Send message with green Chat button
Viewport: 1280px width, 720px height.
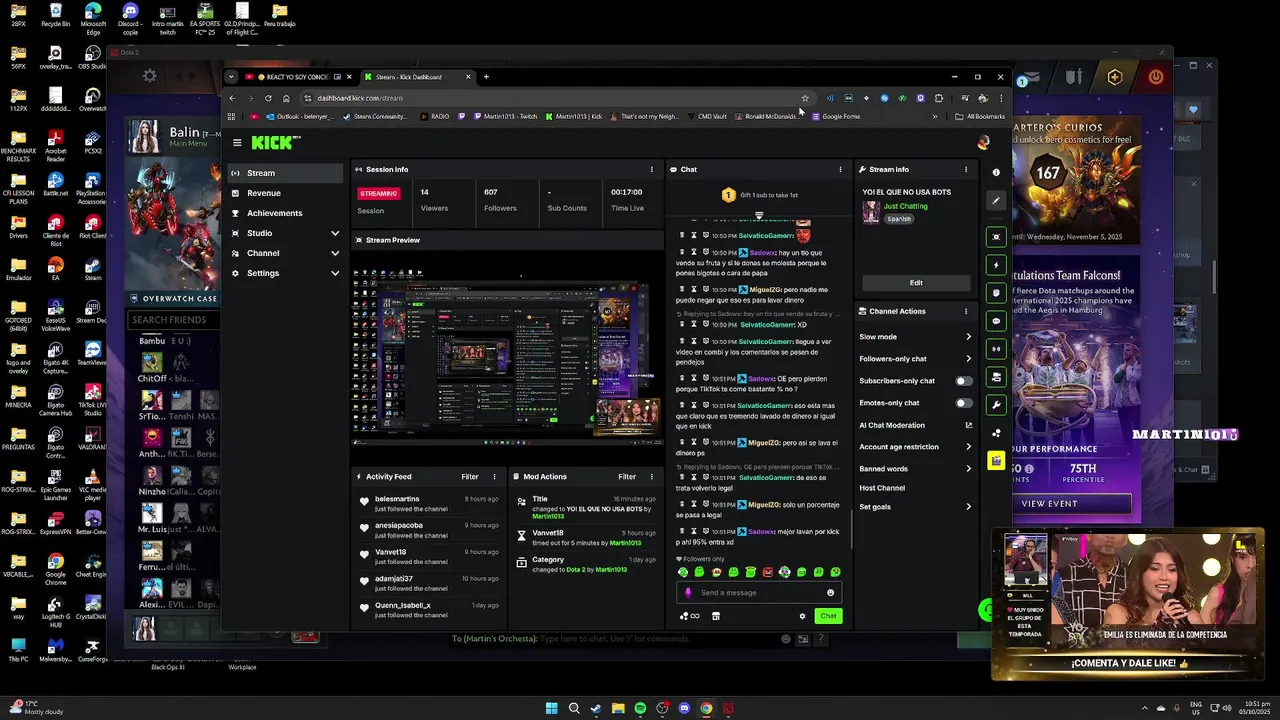pyautogui.click(x=828, y=616)
